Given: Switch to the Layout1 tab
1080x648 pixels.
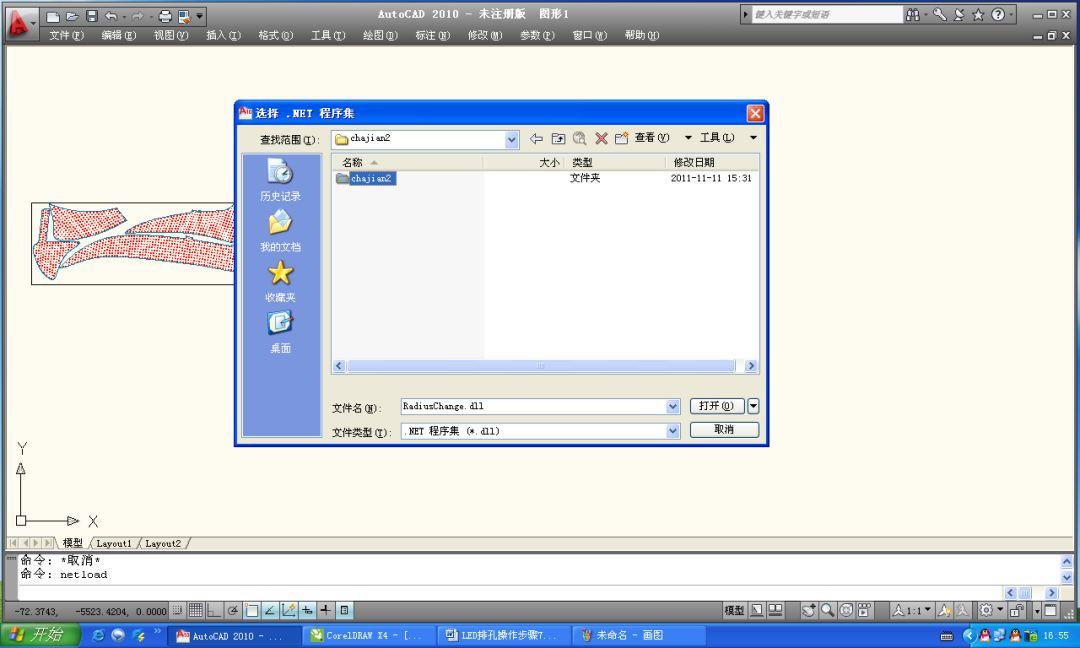Looking at the screenshot, I should click(x=113, y=544).
